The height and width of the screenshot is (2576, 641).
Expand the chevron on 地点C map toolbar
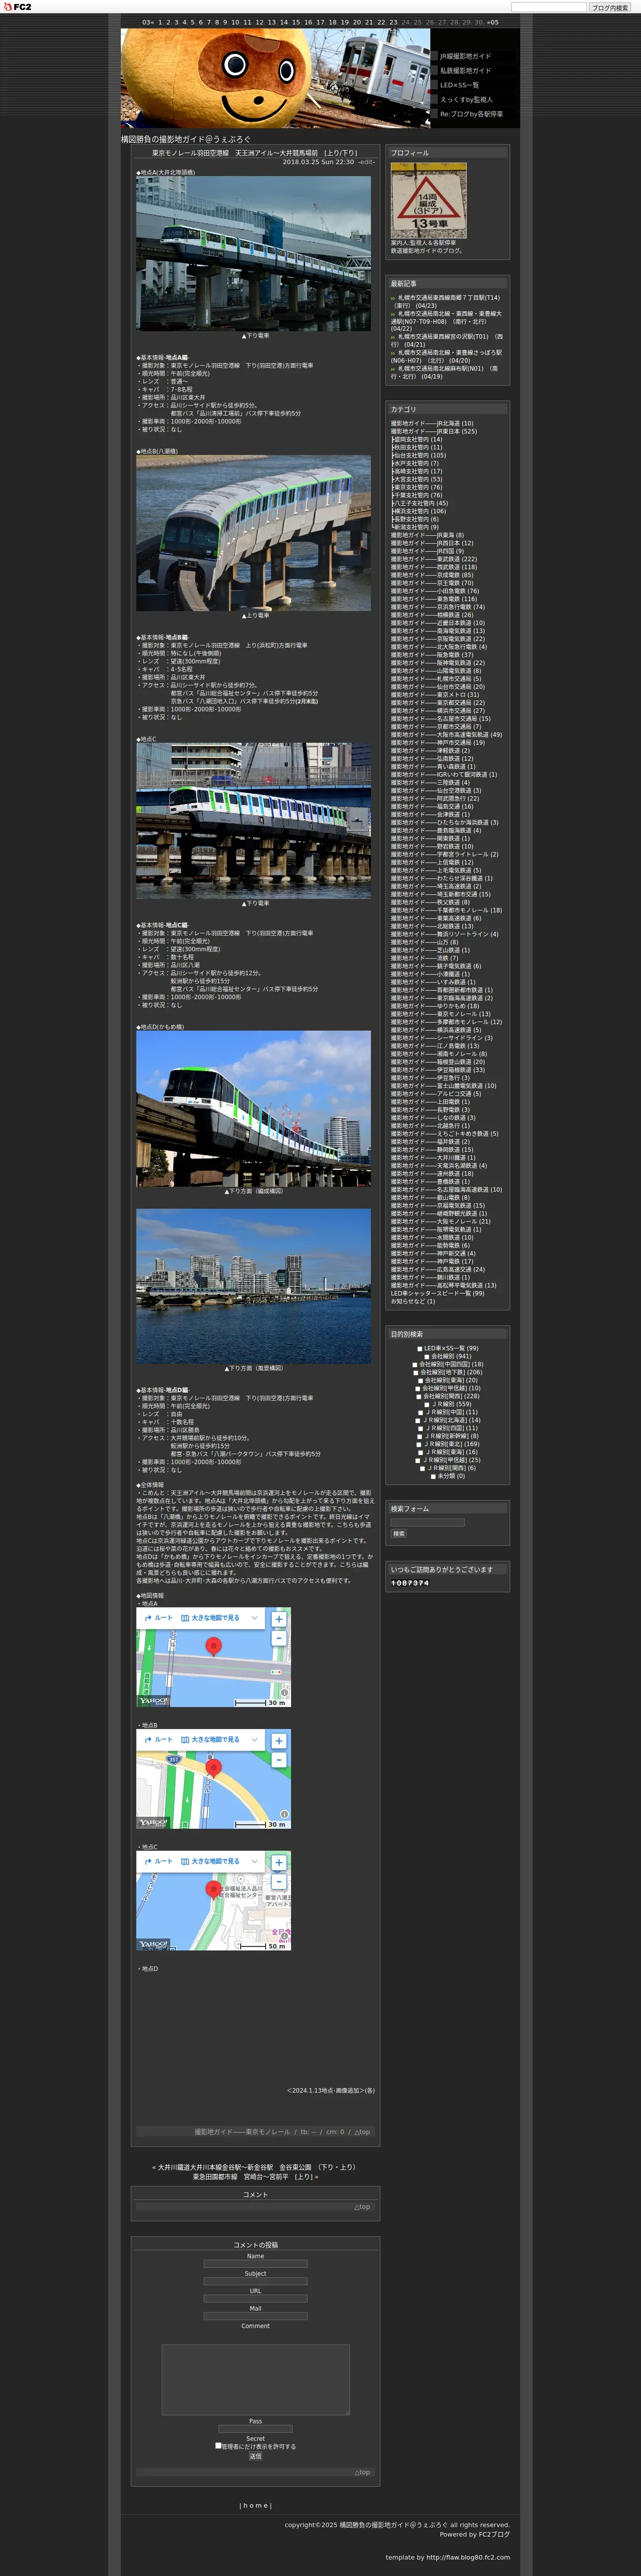(x=254, y=1862)
